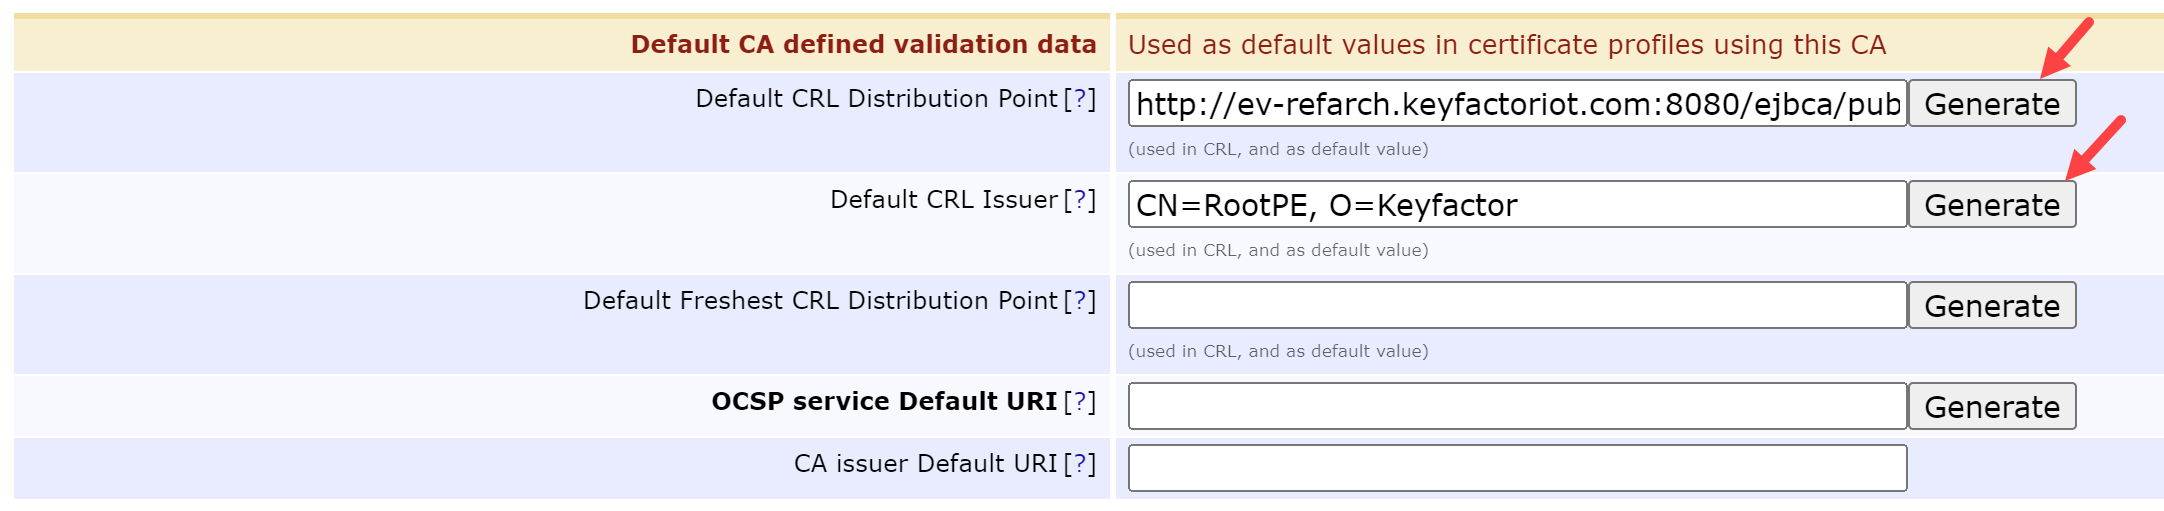Generate the Default CRL Issuer value

[x=1991, y=205]
